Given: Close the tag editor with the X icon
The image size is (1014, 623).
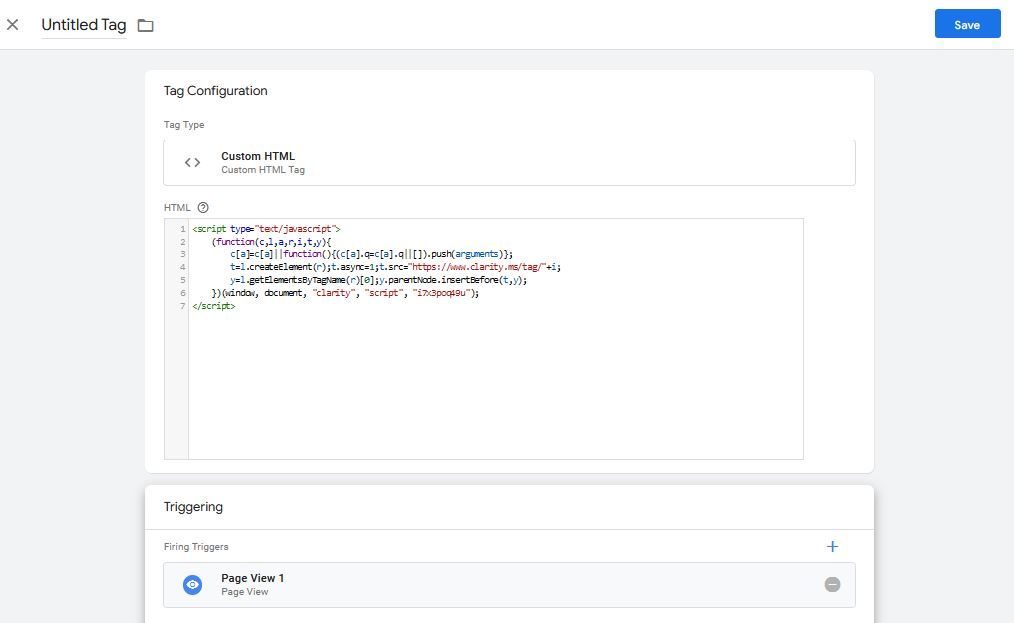Looking at the screenshot, I should point(12,25).
